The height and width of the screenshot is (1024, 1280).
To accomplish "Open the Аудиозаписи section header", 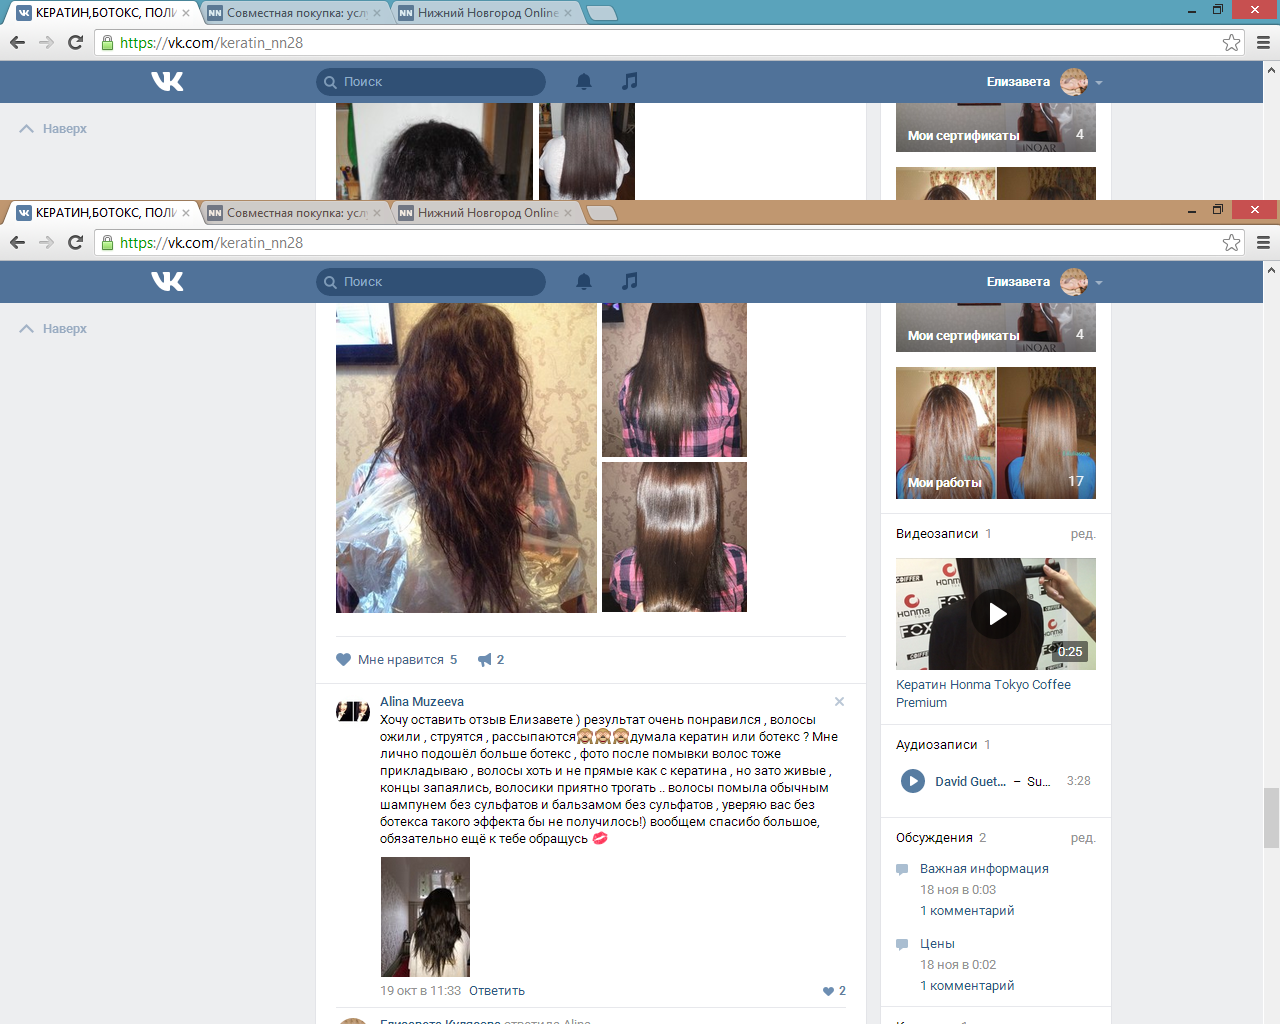I will (937, 745).
